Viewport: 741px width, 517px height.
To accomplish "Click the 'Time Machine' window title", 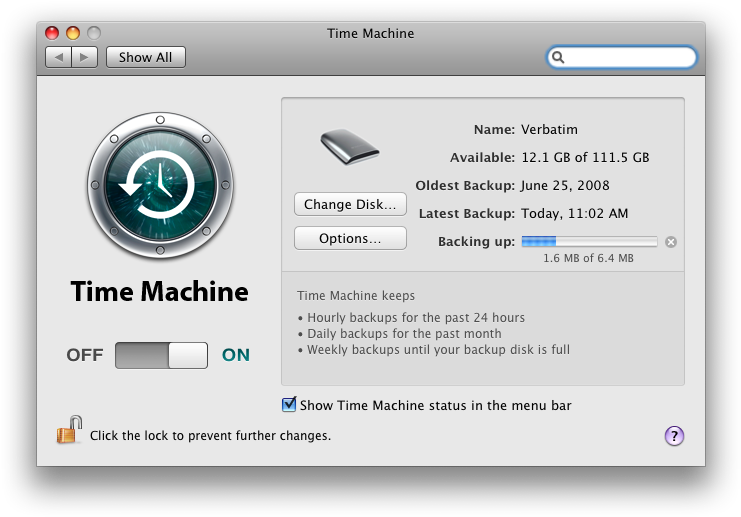I will coord(370,34).
